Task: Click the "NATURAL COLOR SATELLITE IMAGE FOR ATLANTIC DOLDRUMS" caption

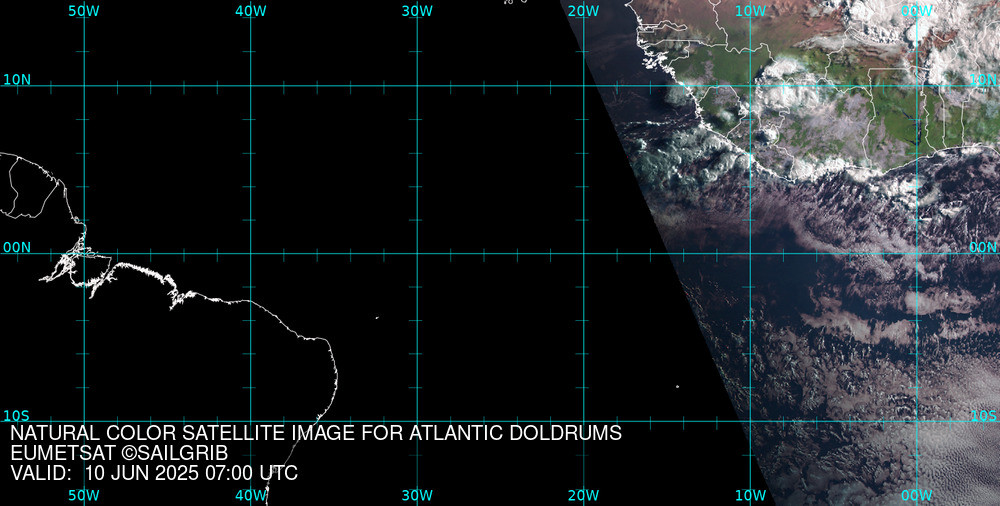Action: [316, 433]
